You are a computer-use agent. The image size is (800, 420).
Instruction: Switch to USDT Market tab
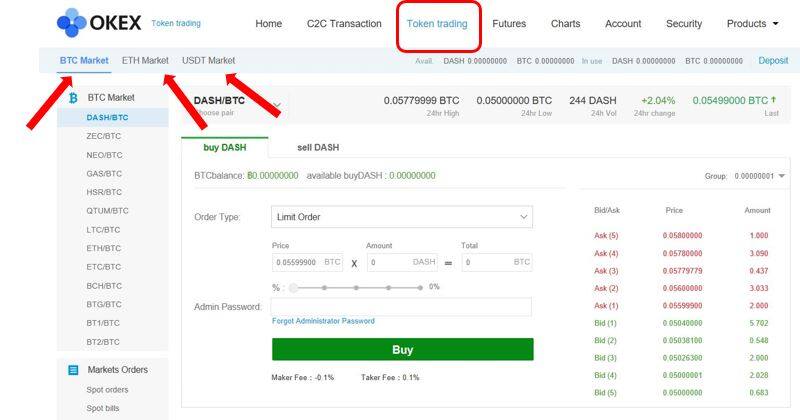click(209, 60)
